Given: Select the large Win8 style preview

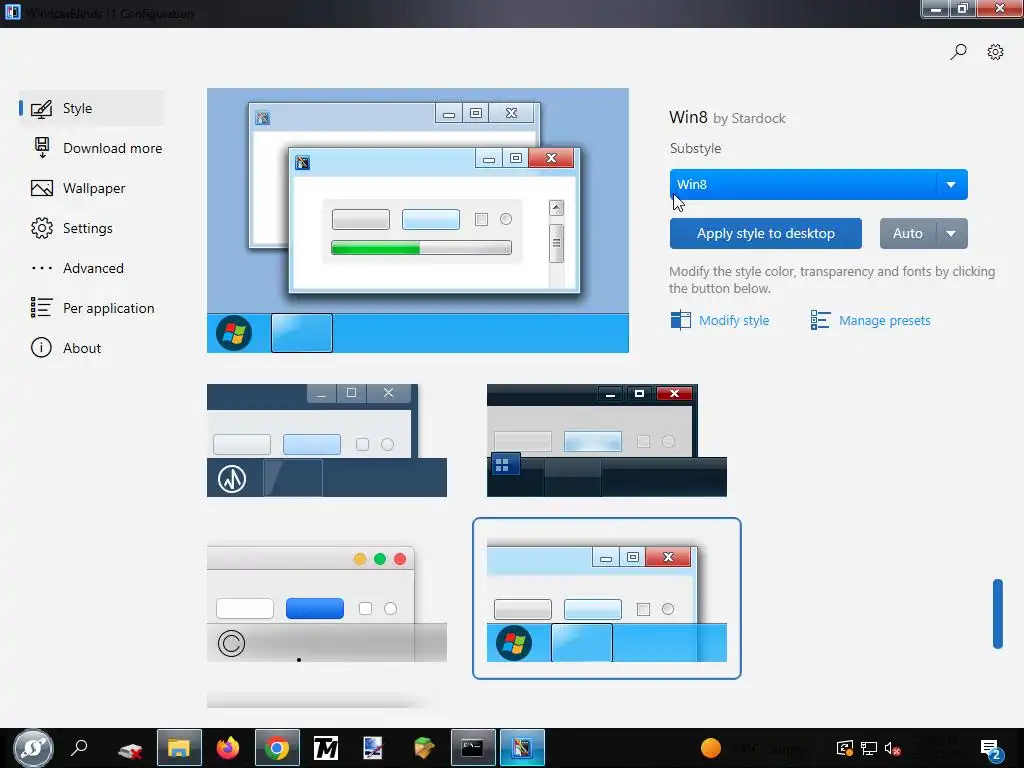Looking at the screenshot, I should click(418, 221).
